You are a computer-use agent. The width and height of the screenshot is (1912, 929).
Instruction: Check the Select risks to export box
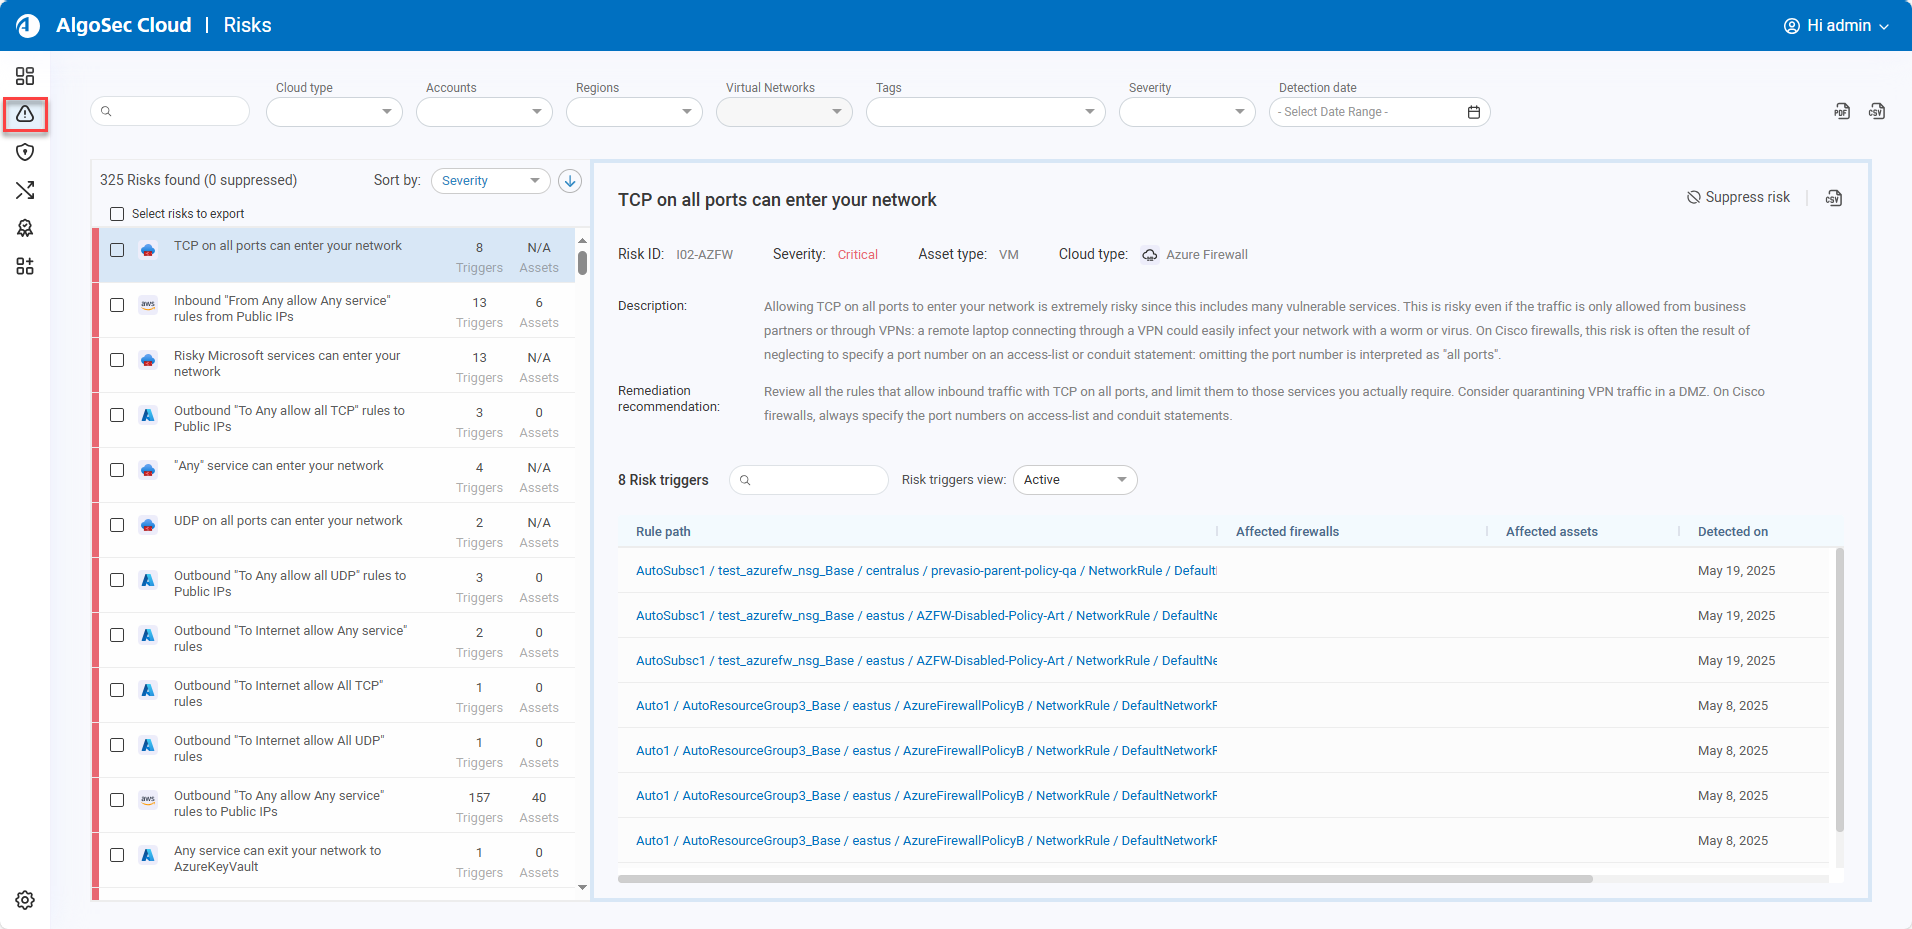[x=117, y=214]
